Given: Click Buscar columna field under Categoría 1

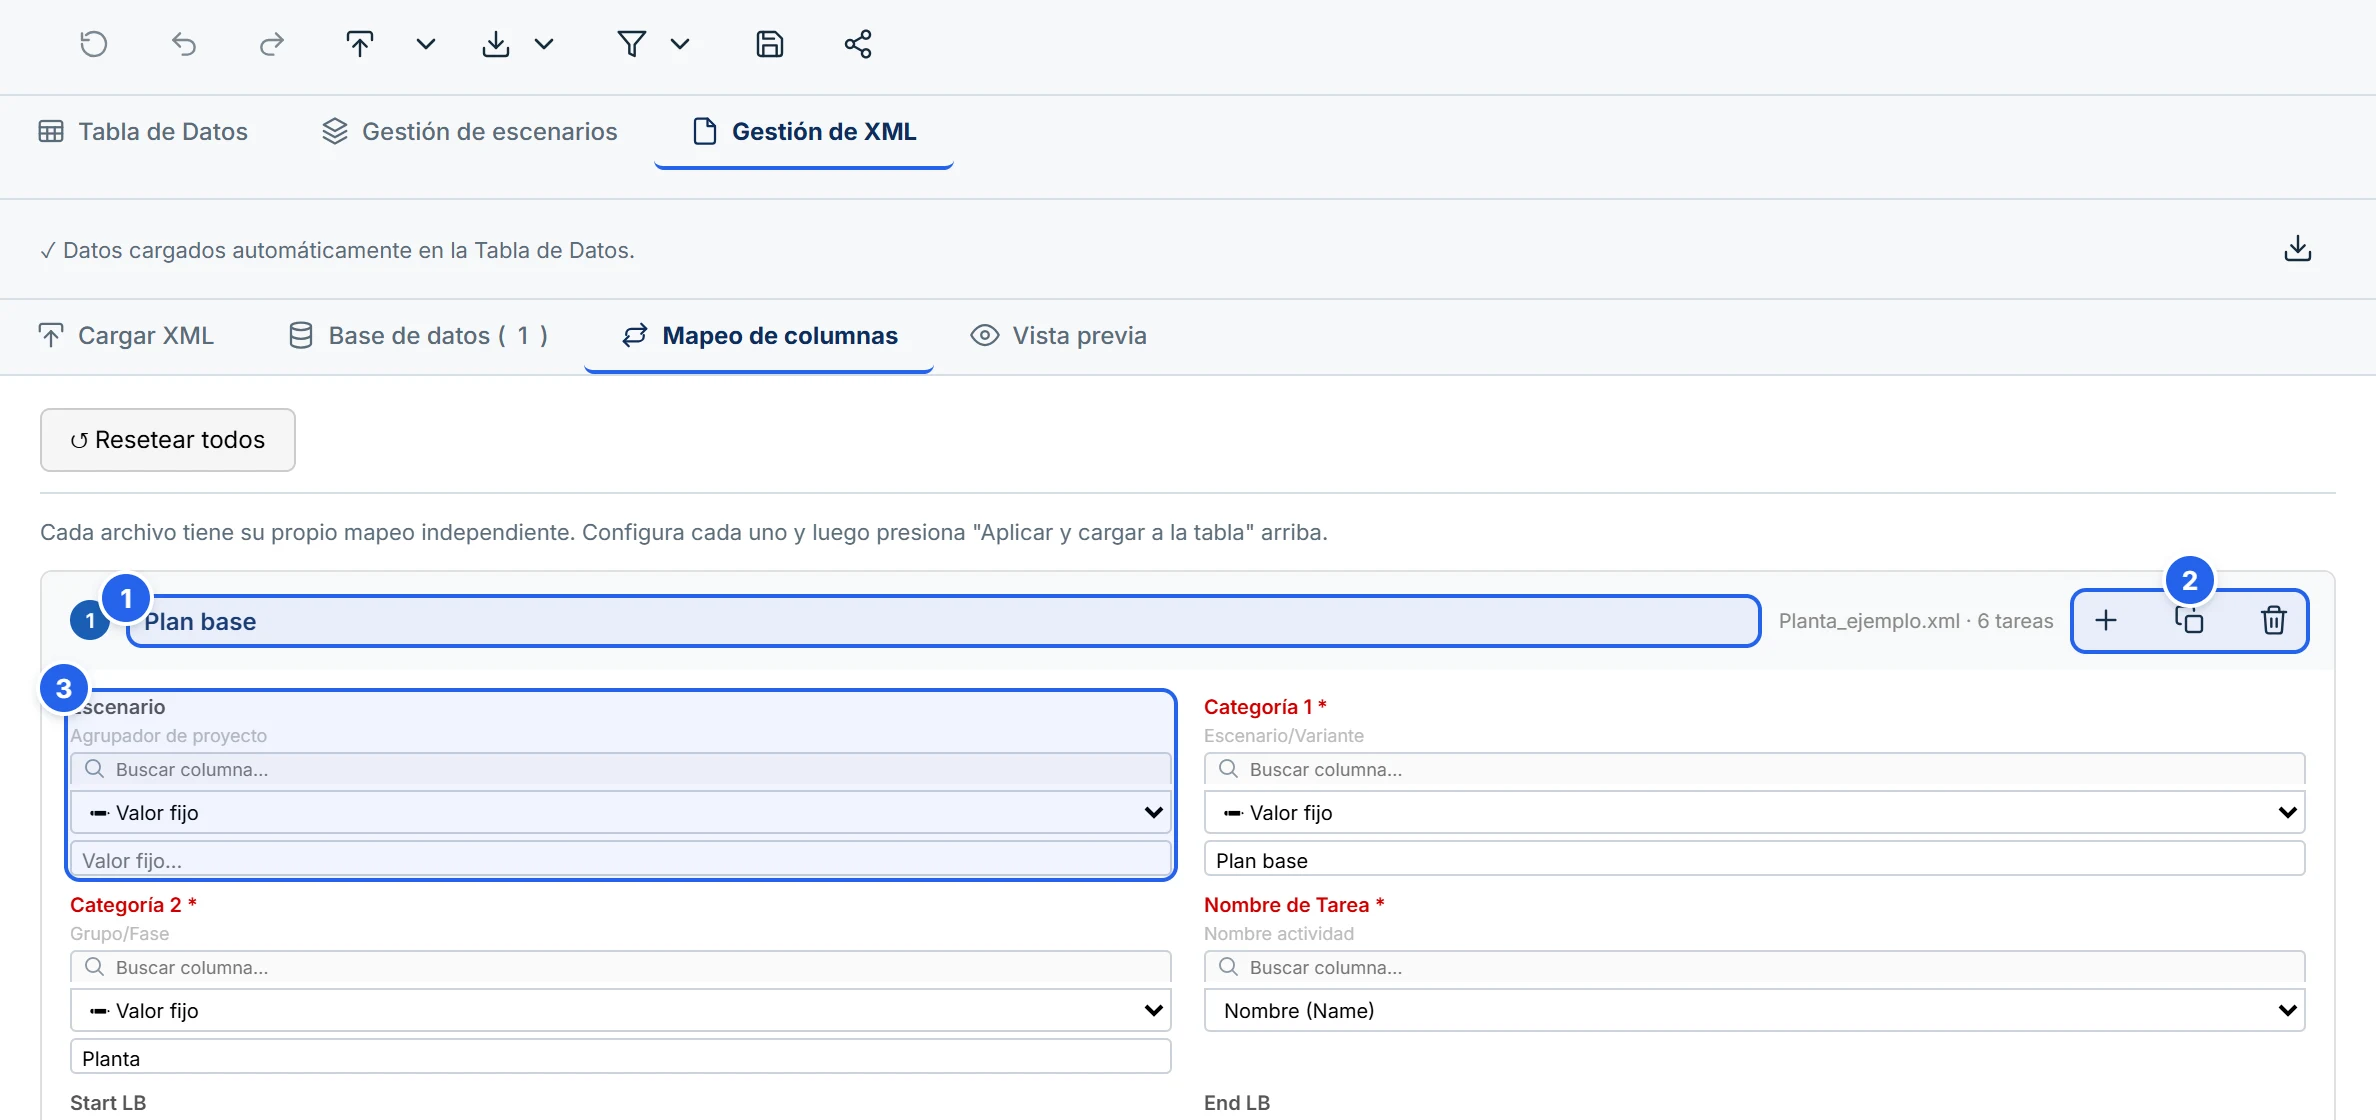Looking at the screenshot, I should click(x=1754, y=769).
